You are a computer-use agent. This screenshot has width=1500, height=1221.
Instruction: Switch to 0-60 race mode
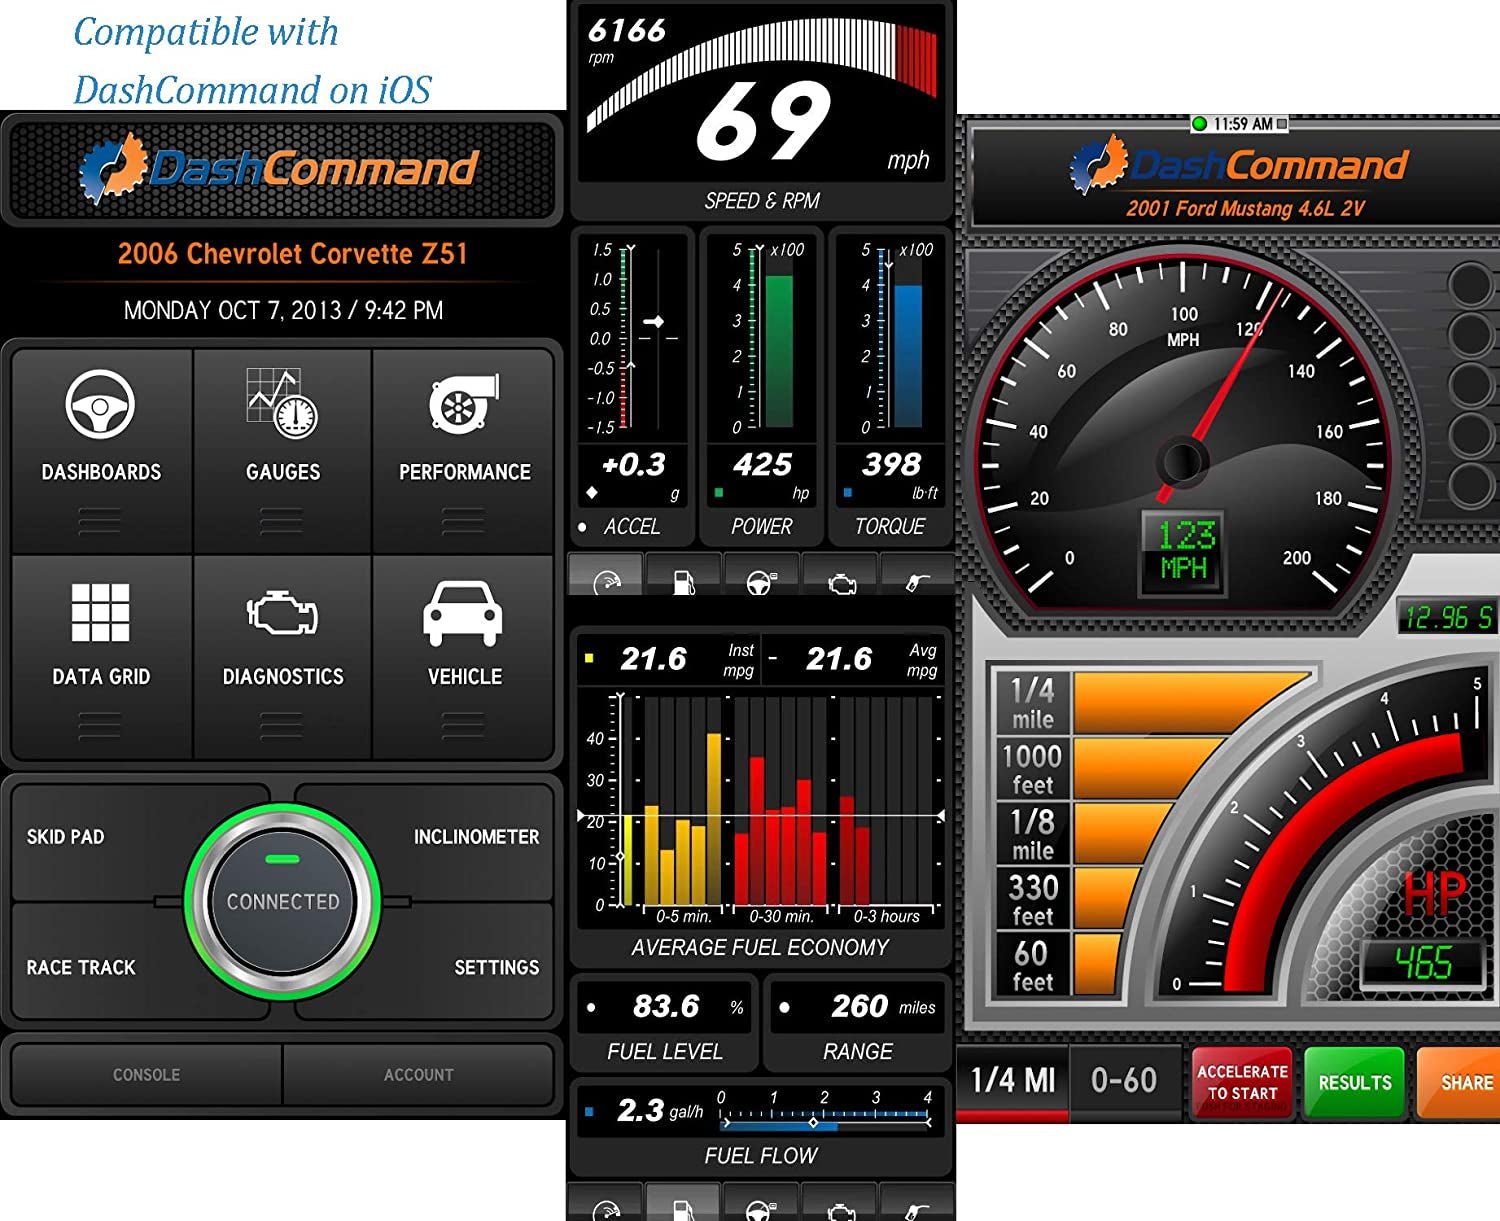pos(1124,1081)
